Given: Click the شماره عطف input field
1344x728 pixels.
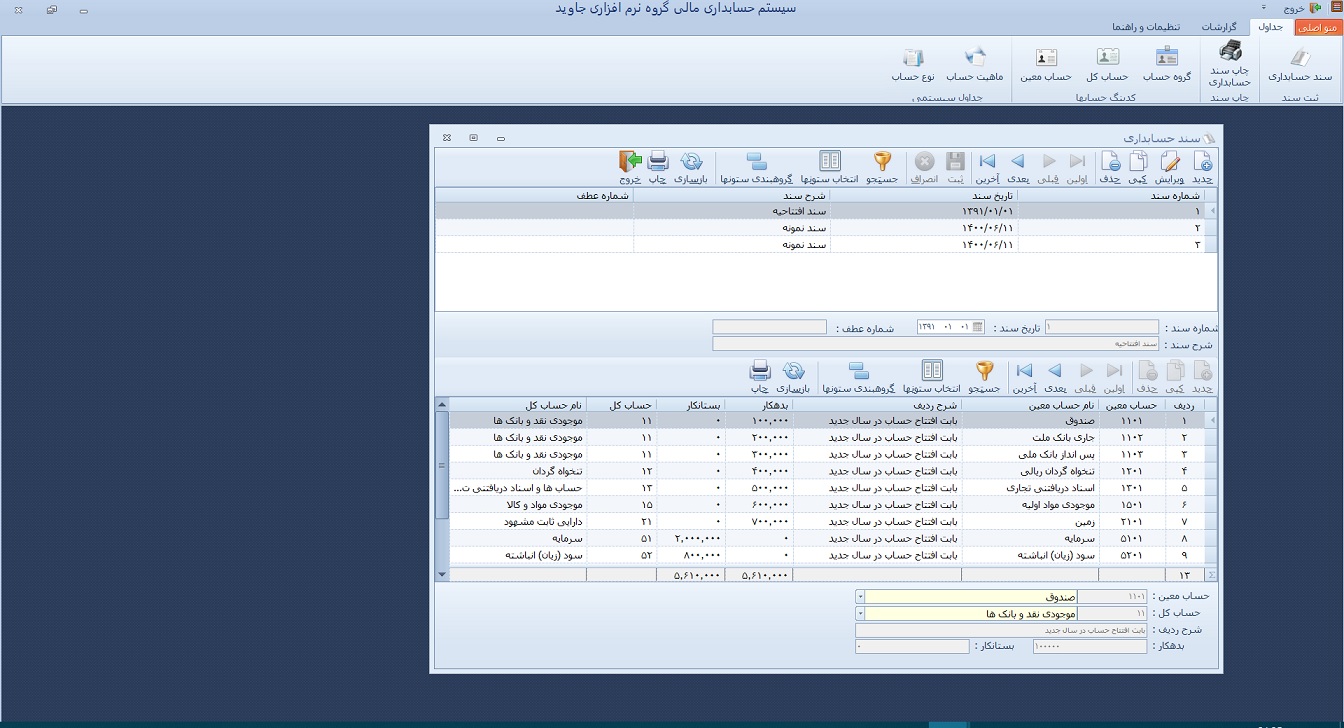Looking at the screenshot, I should tap(769, 327).
